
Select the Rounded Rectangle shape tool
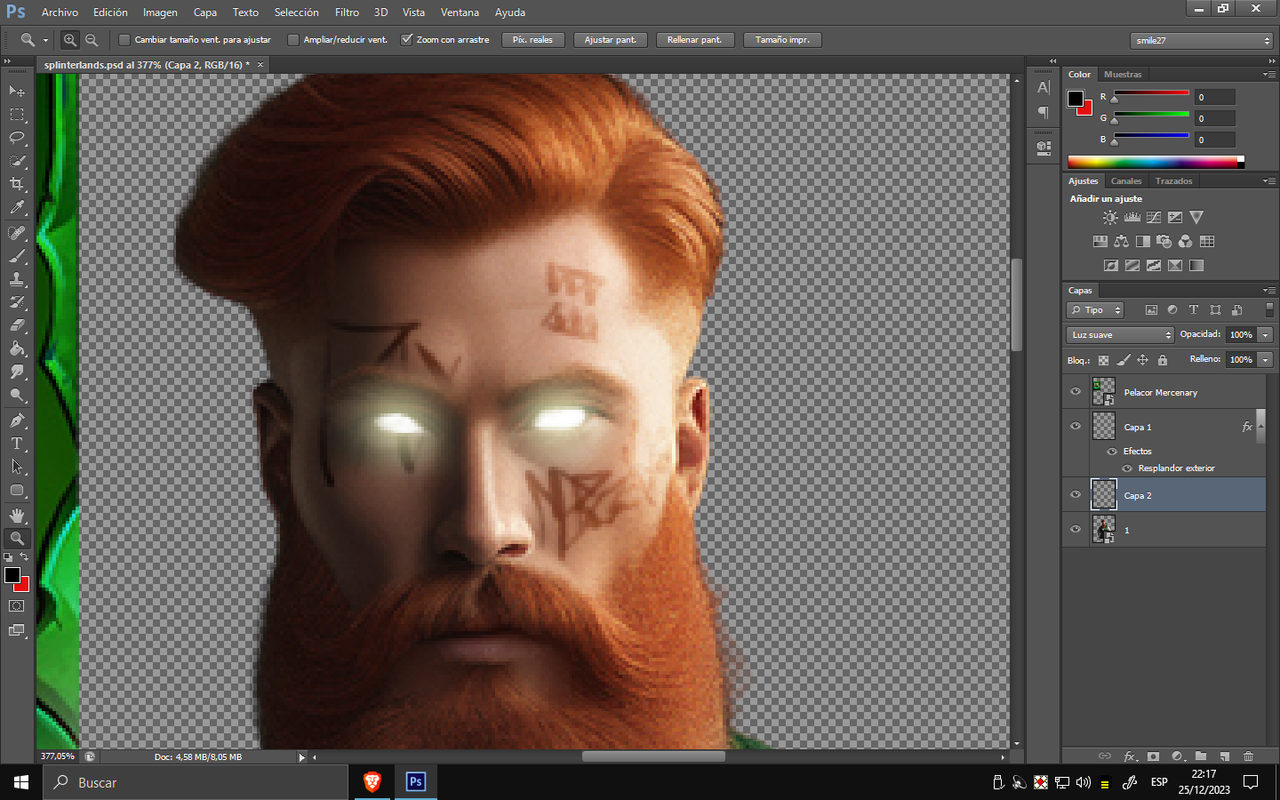17,490
